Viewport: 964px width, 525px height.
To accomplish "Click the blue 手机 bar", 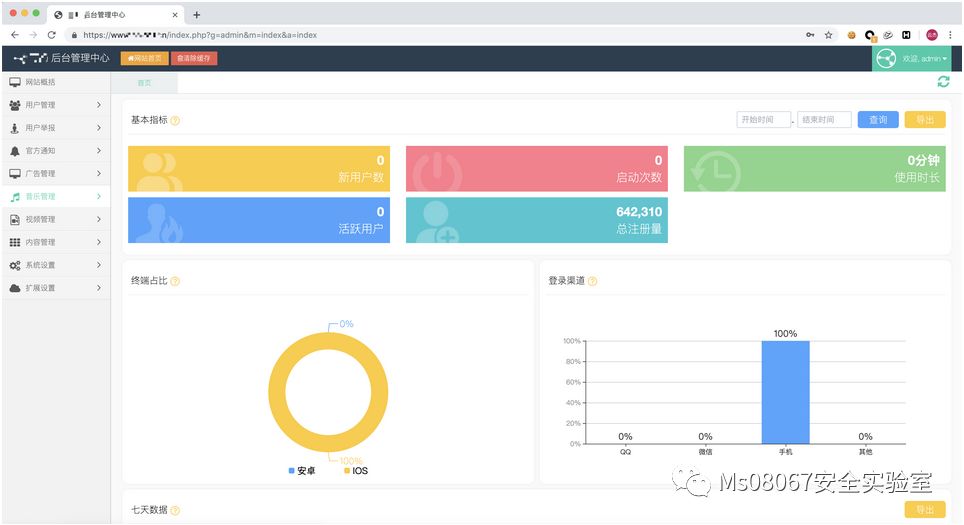I will pos(785,392).
